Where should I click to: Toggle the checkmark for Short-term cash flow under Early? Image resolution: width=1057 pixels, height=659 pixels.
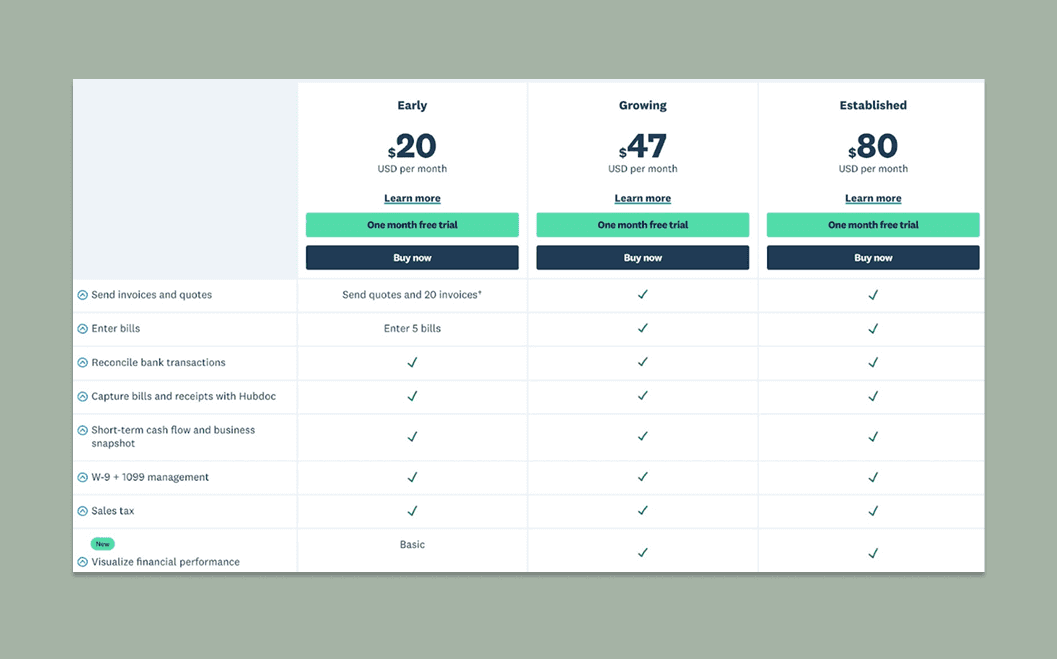pyautogui.click(x=412, y=437)
